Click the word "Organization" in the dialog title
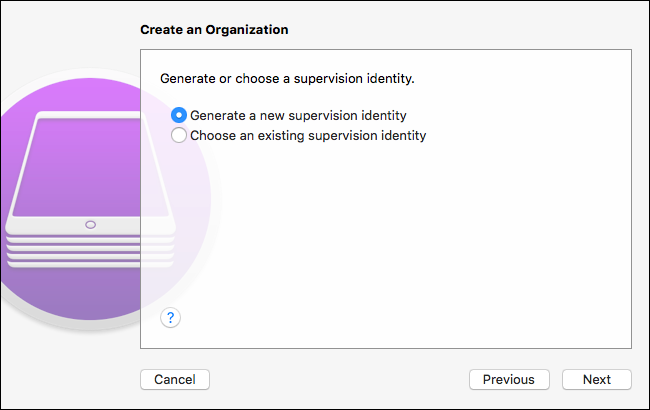Screen dimensions: 650x410 point(248,30)
